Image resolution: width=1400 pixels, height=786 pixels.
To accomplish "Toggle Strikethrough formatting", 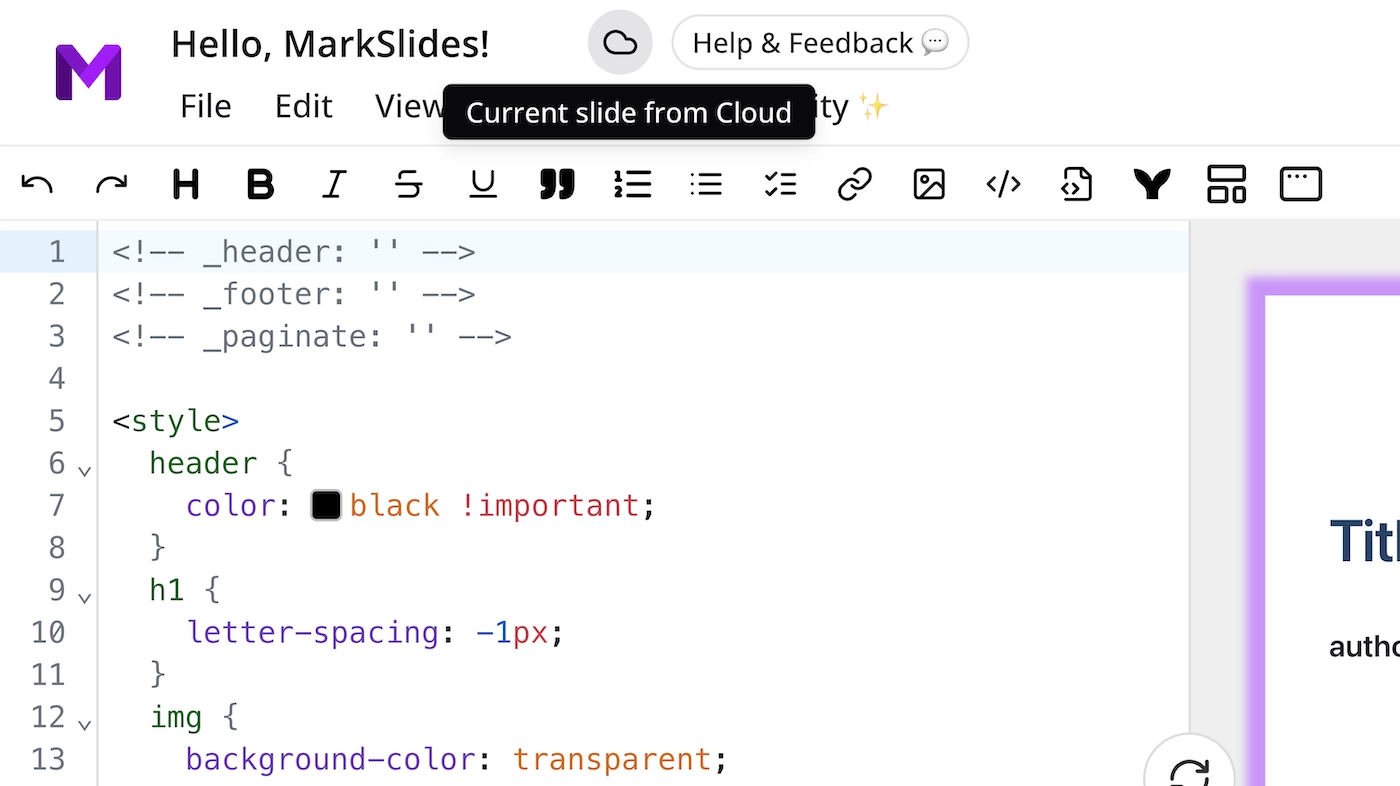I will [408, 184].
